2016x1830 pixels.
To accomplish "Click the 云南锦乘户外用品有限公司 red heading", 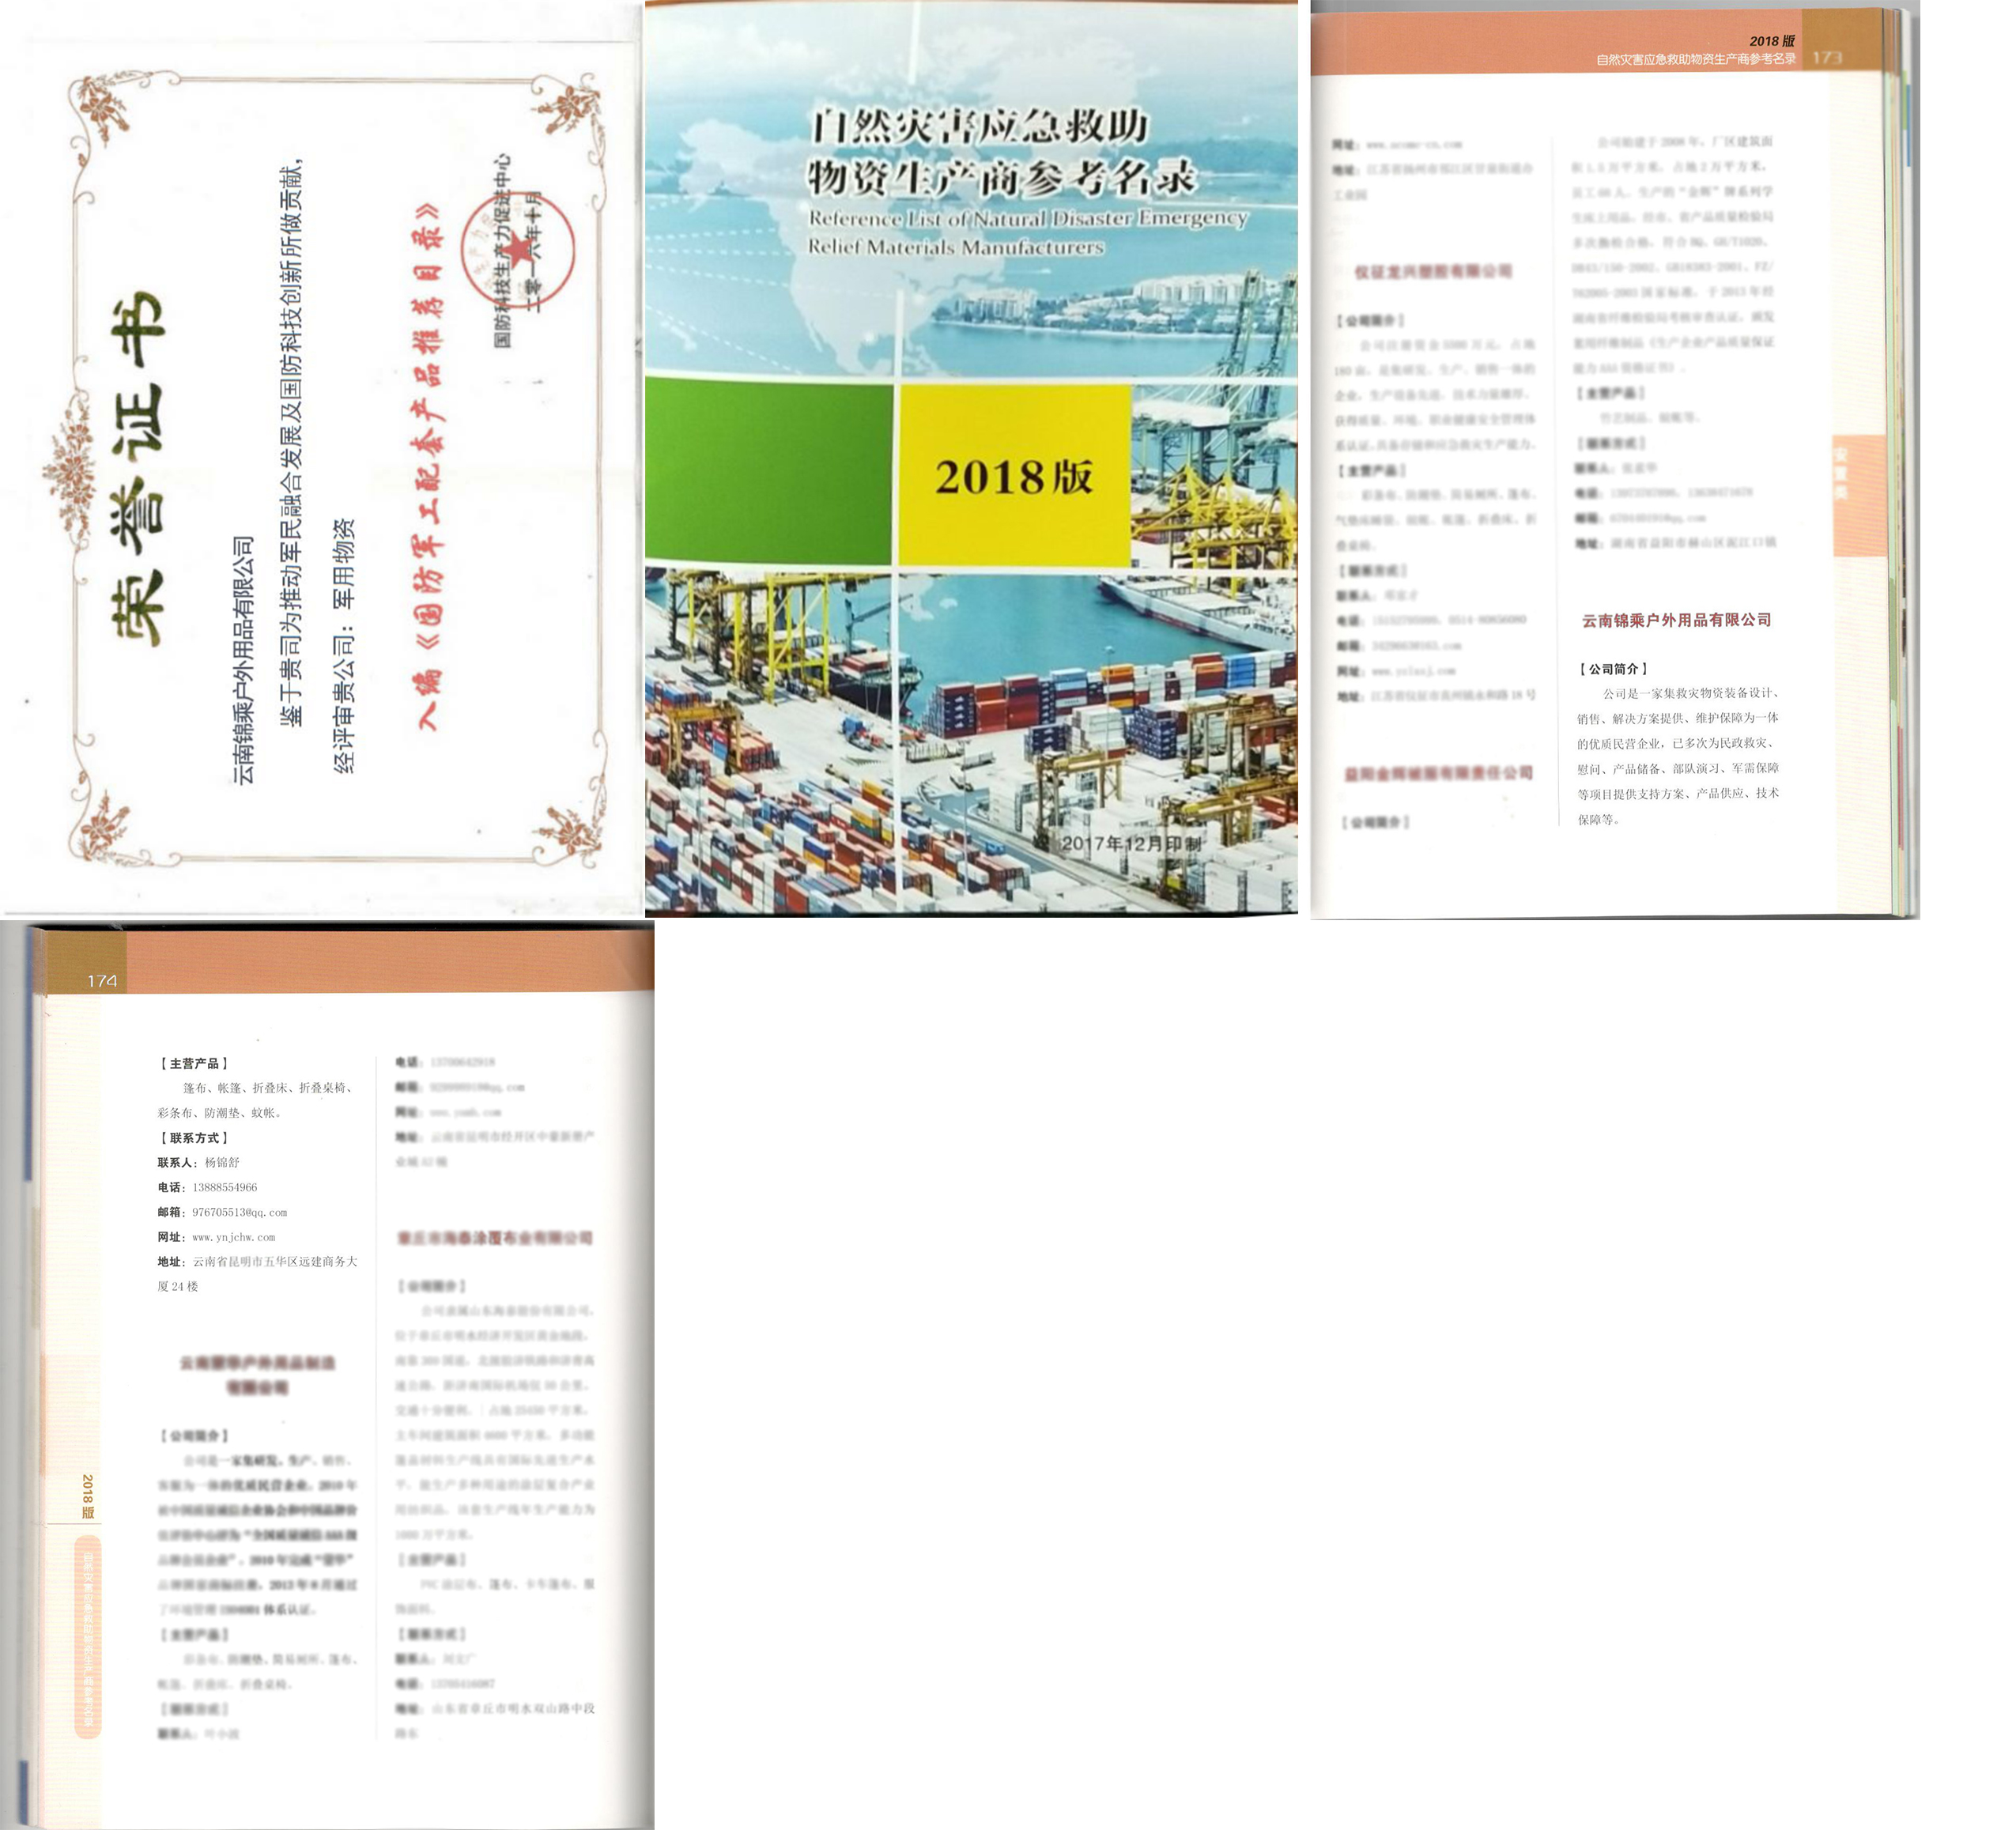I will 1676,620.
